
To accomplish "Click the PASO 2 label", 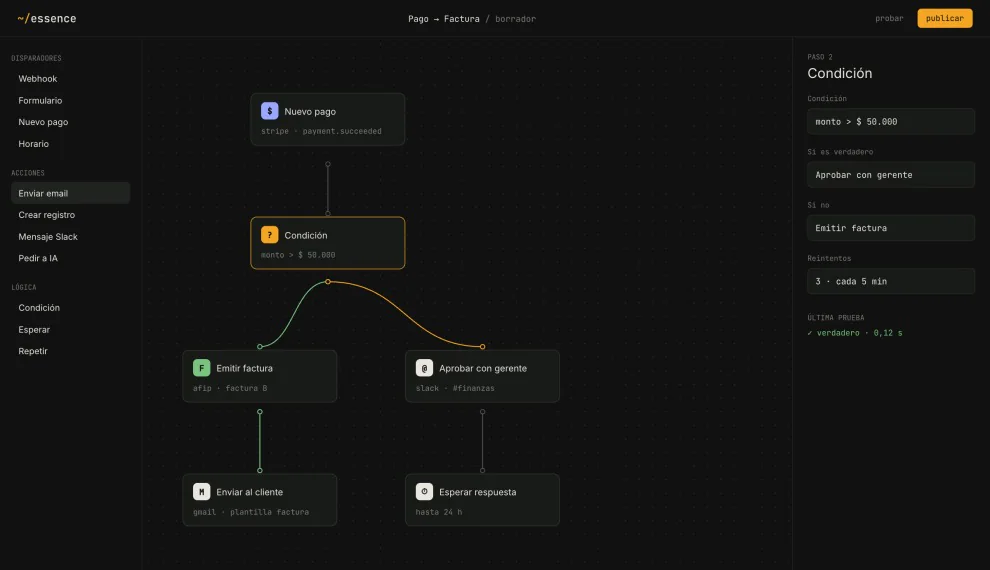I will tap(820, 57).
